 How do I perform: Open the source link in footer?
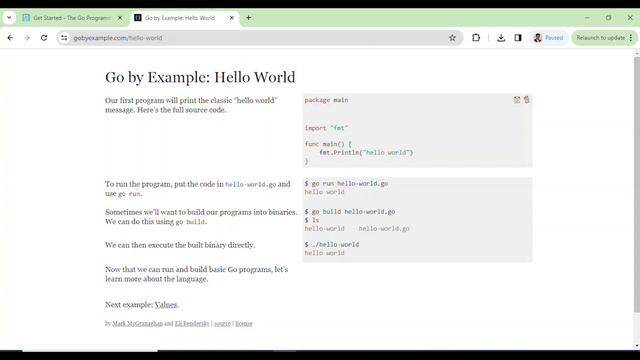[222, 323]
